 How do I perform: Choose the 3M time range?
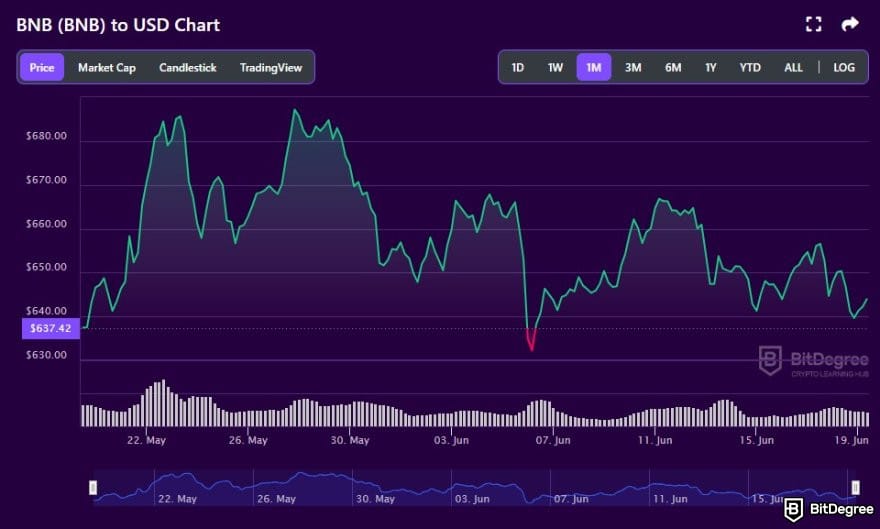click(633, 67)
